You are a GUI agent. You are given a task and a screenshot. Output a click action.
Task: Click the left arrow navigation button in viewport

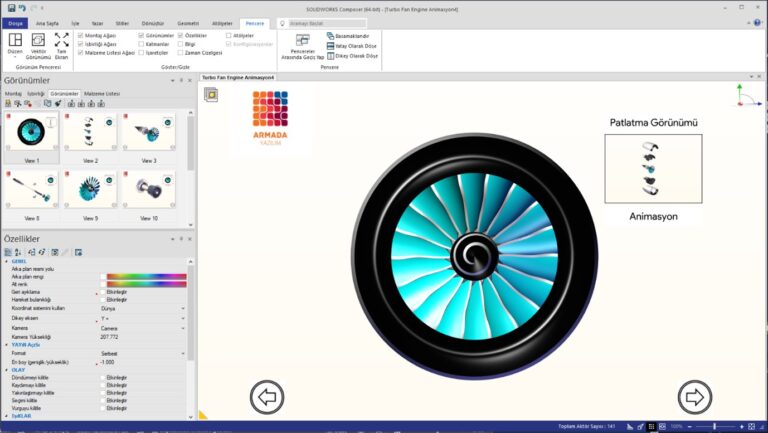point(267,397)
